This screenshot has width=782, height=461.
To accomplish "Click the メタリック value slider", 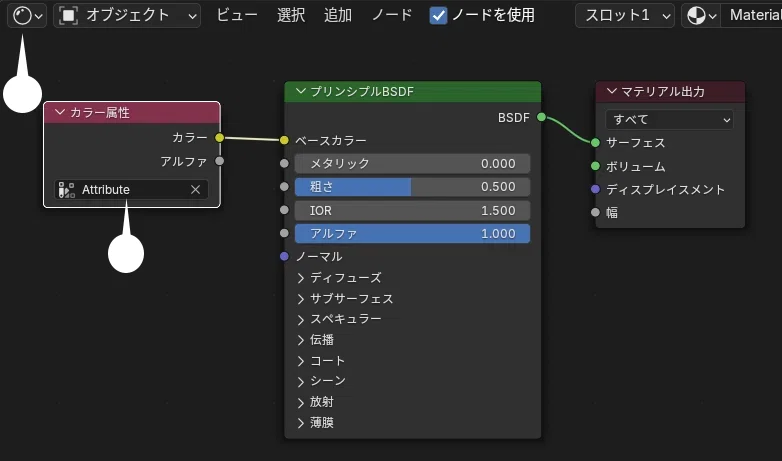I will pos(412,164).
